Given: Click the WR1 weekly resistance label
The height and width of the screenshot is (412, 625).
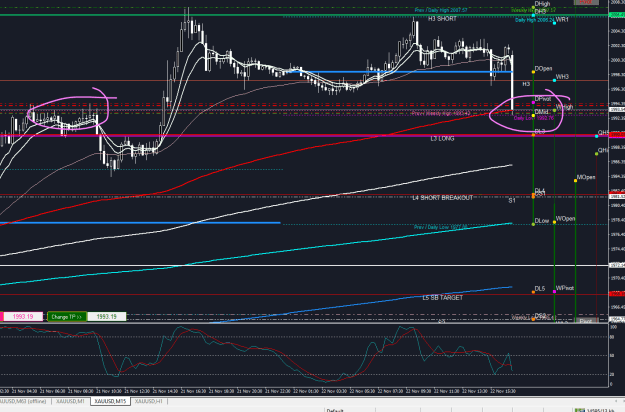Looking at the screenshot, I should [x=562, y=20].
